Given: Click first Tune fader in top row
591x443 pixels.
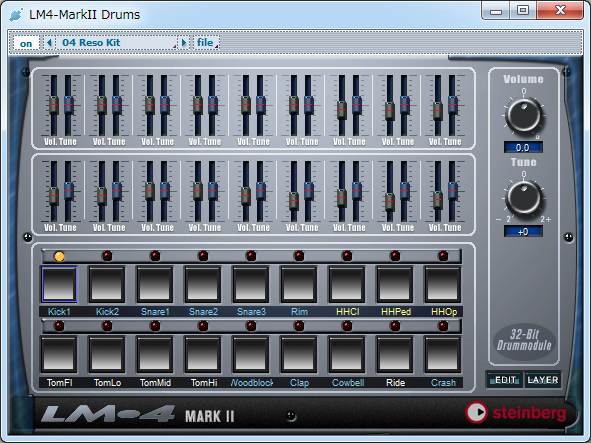Looking at the screenshot, I should point(68,105).
